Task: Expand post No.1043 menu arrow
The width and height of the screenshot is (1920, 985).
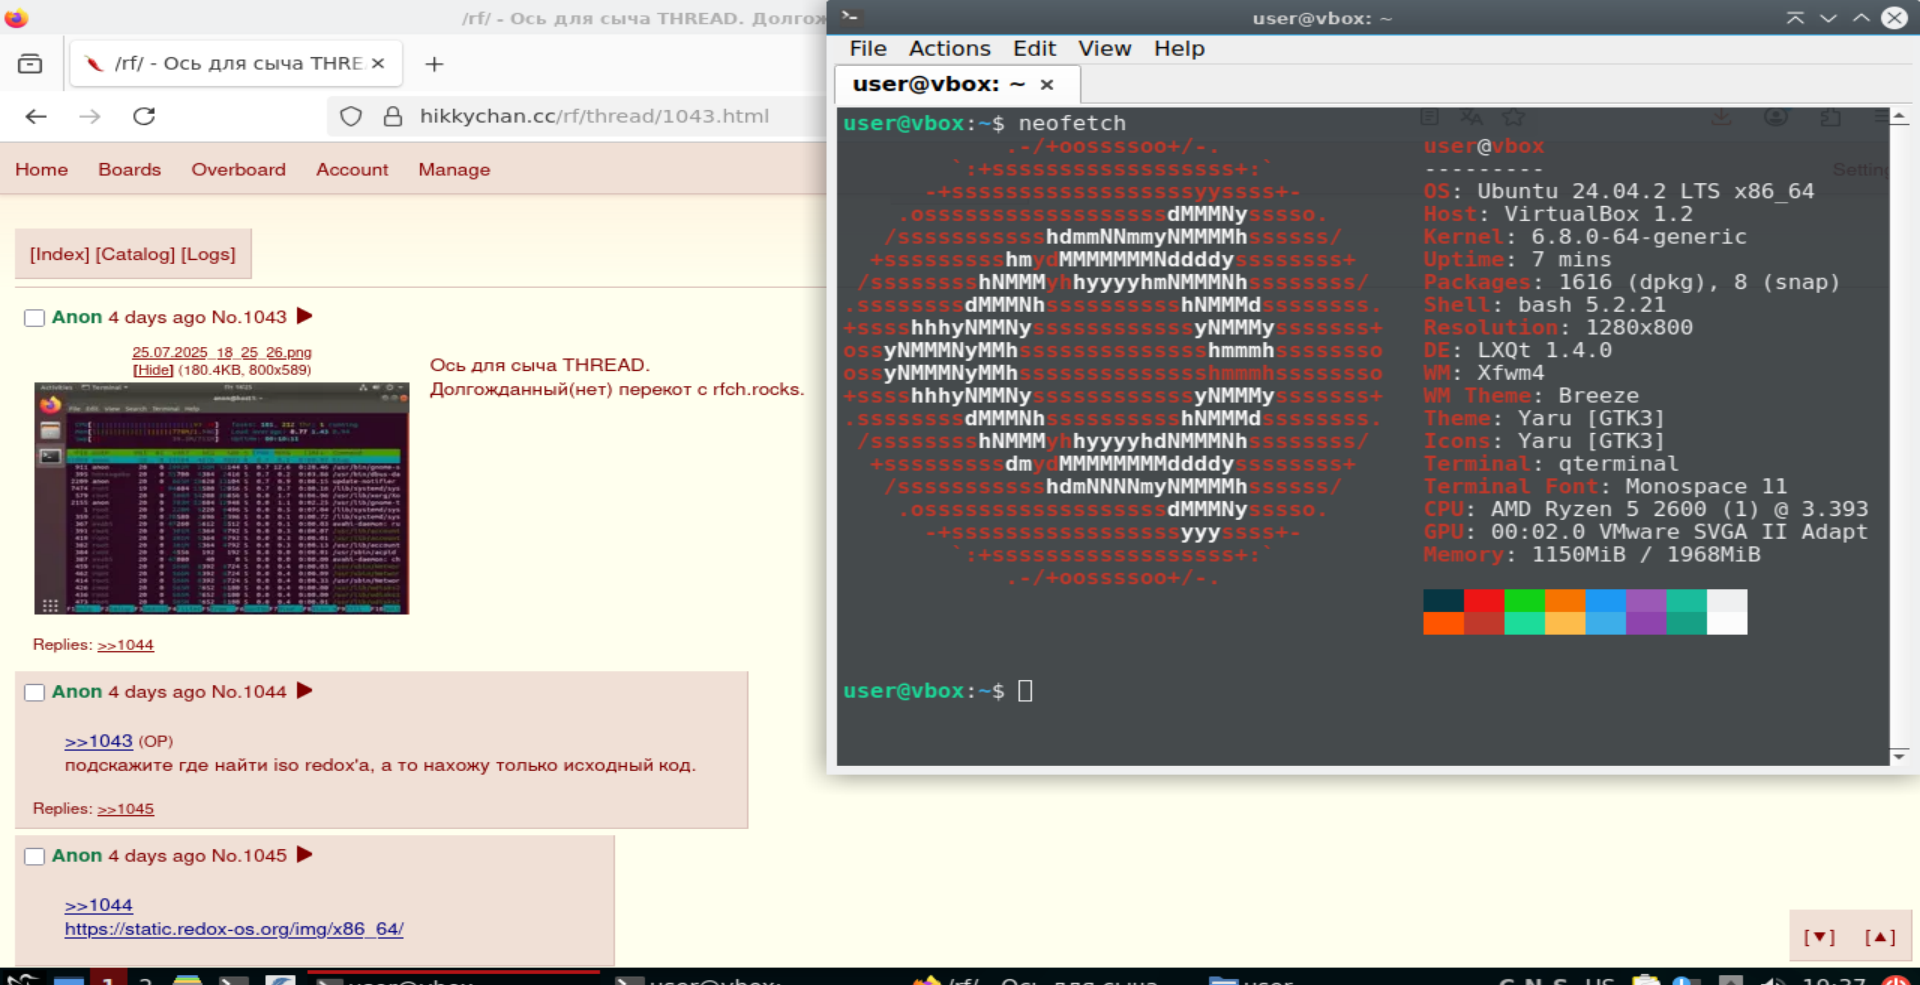Action: click(x=305, y=316)
